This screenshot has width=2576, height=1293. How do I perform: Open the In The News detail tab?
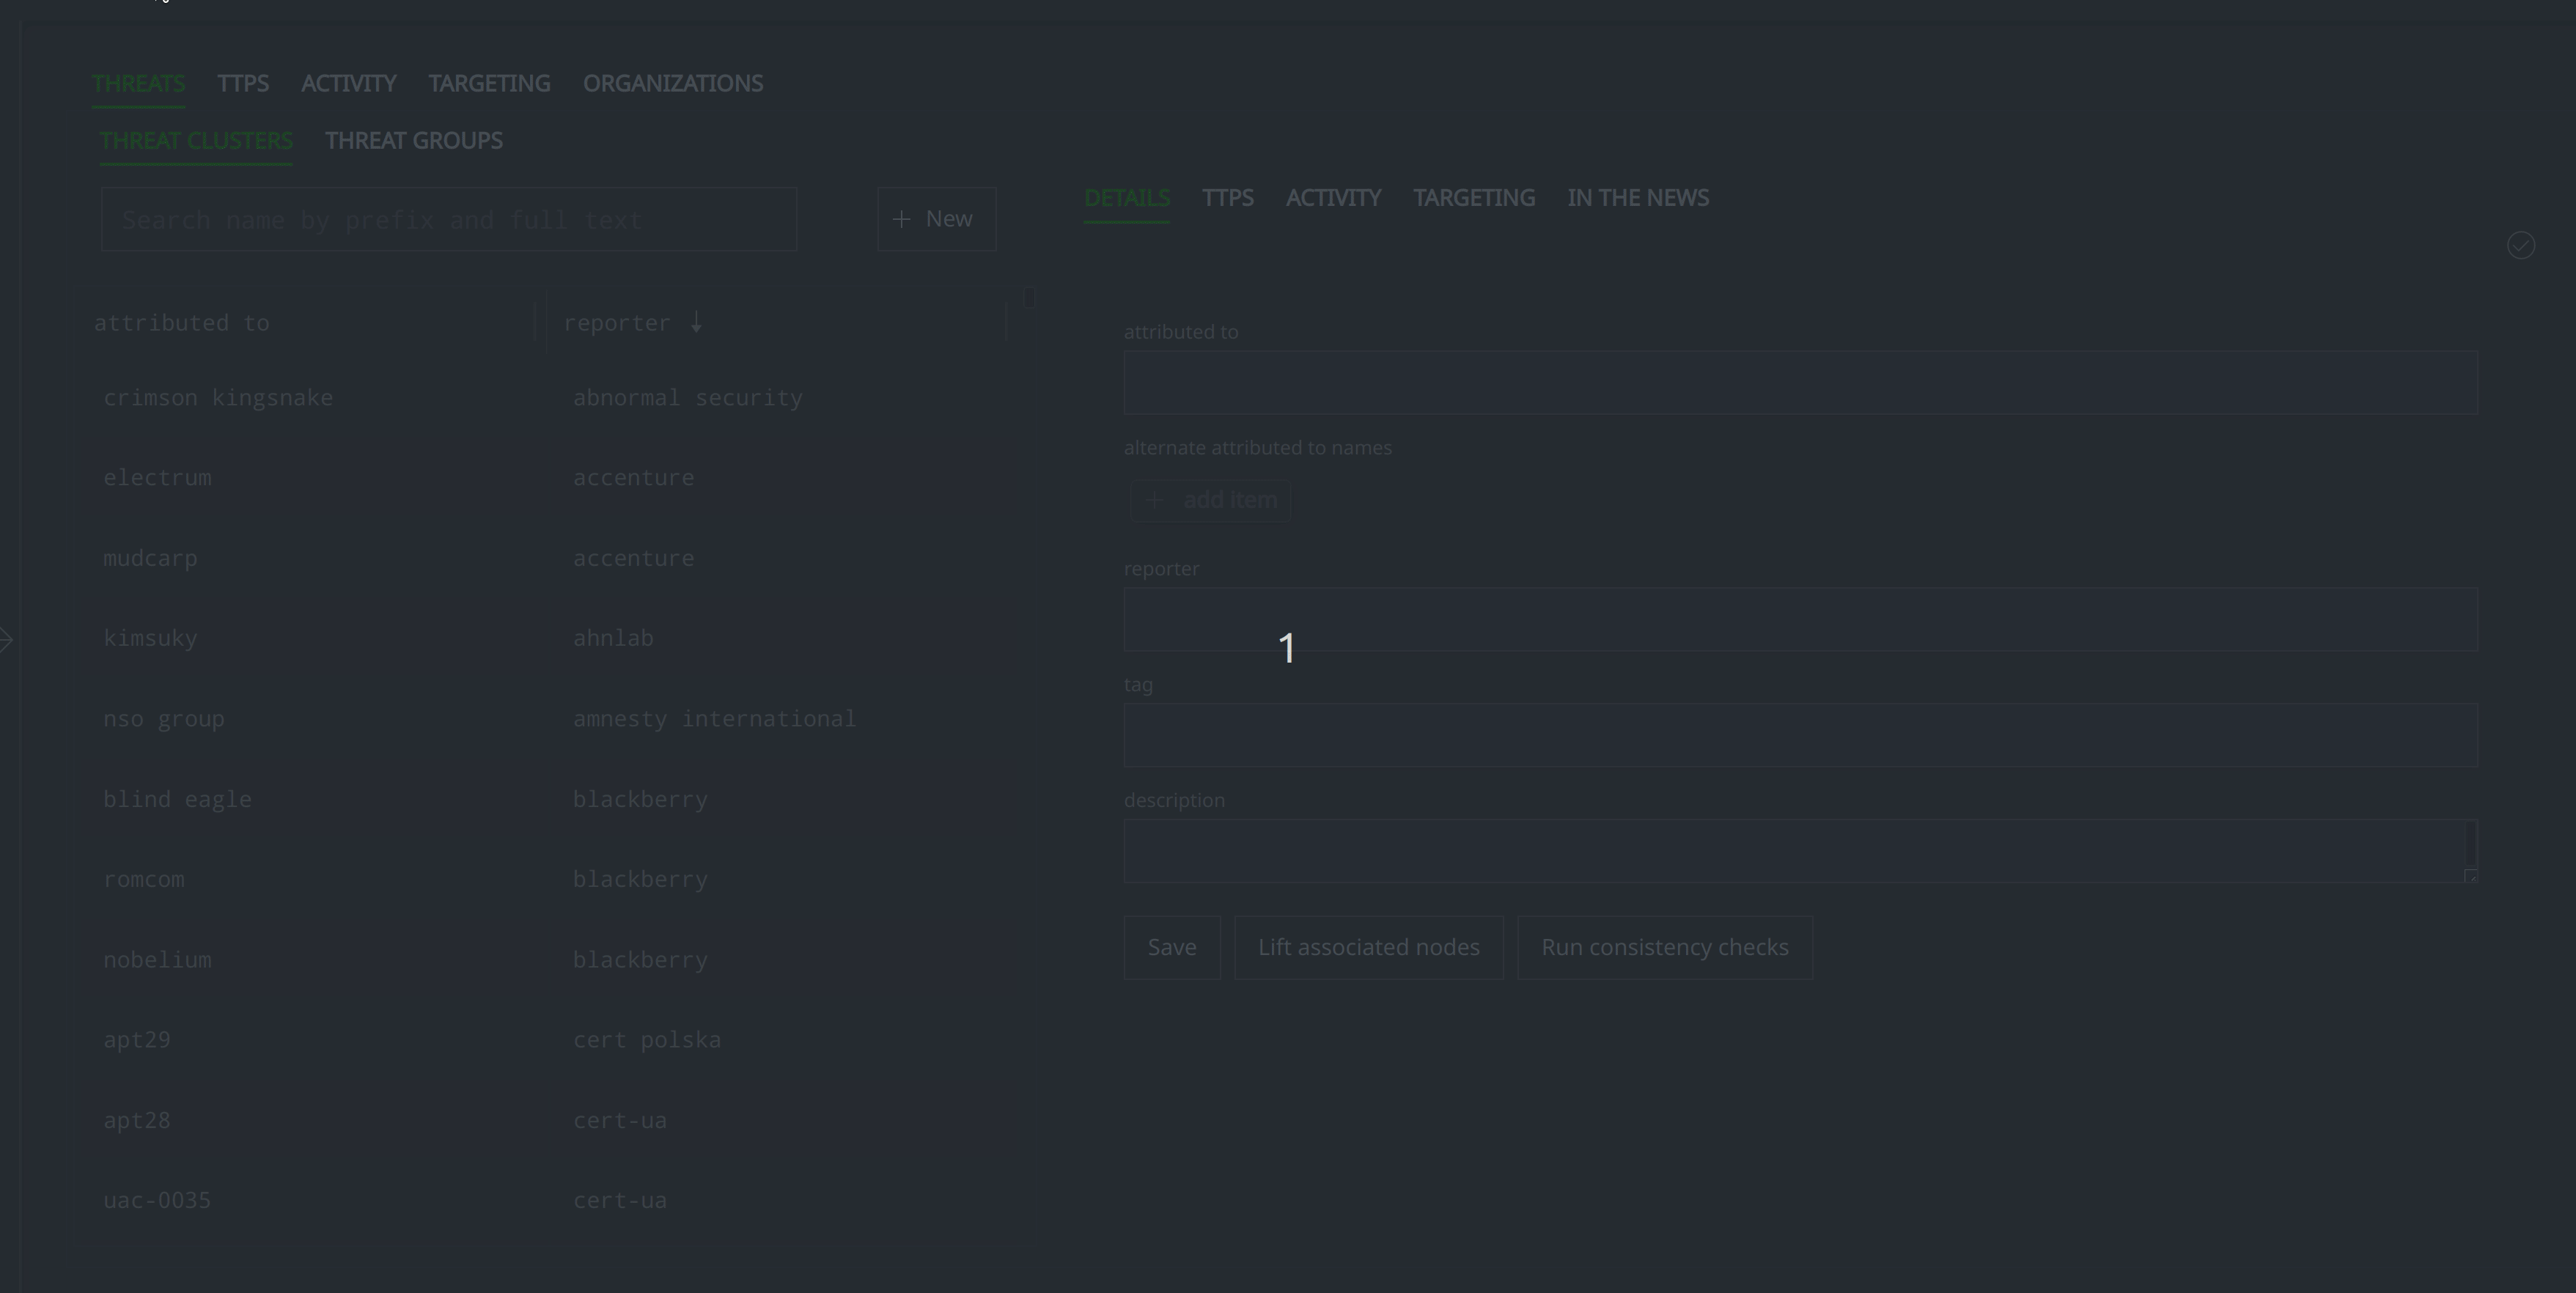tap(1637, 198)
